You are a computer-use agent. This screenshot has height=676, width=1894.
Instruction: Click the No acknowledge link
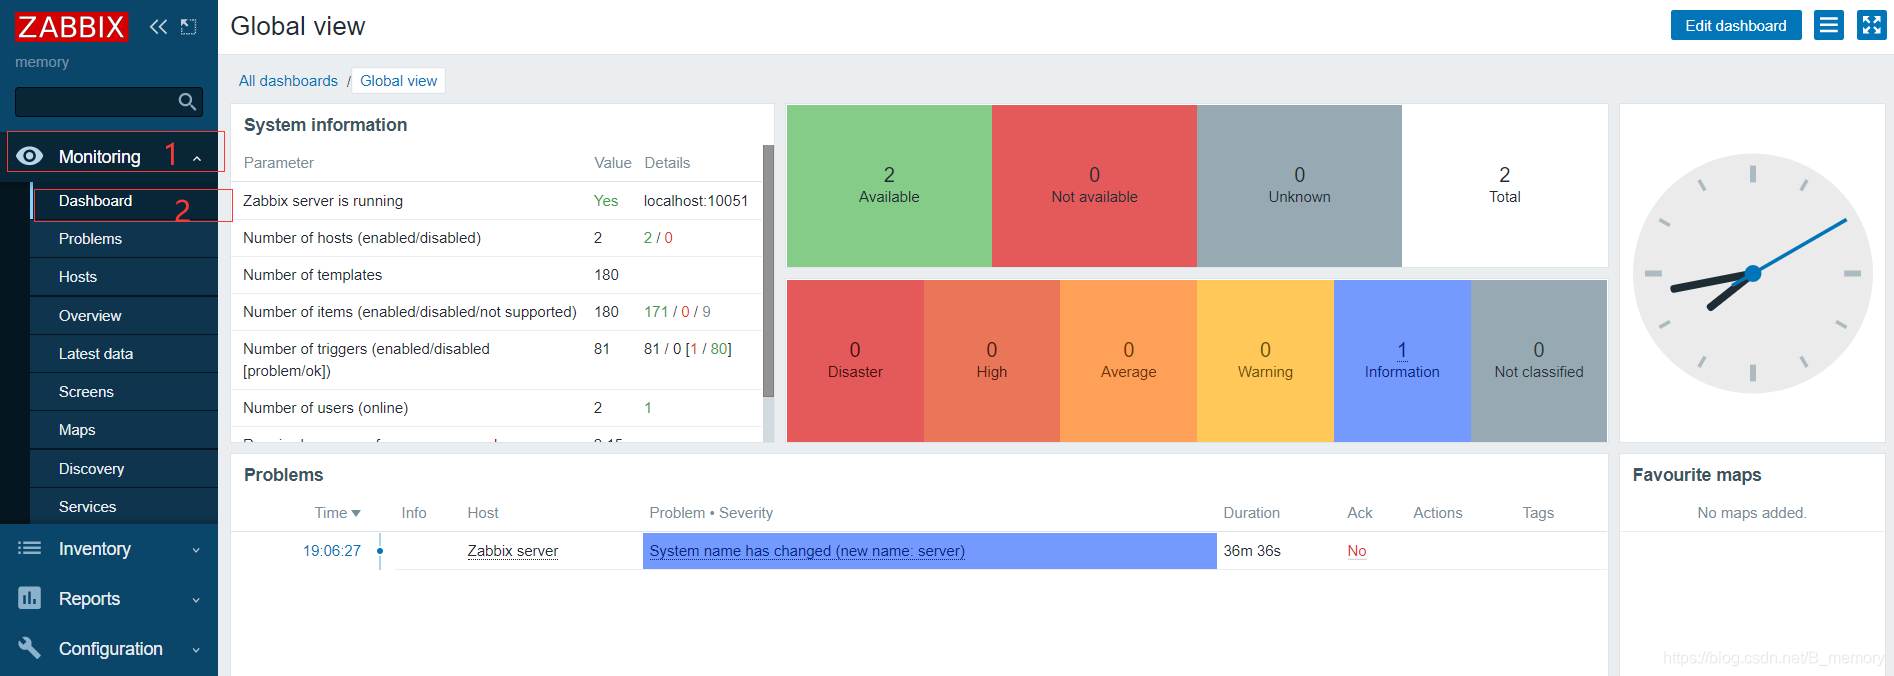coord(1357,551)
